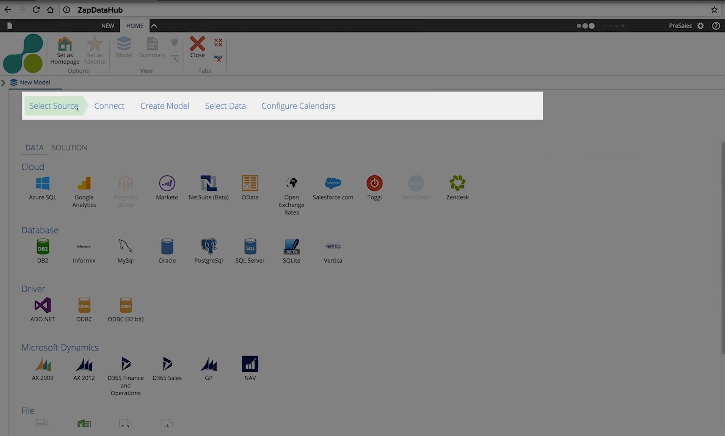
Task: Choose the Toggl data source
Action: click(x=375, y=188)
